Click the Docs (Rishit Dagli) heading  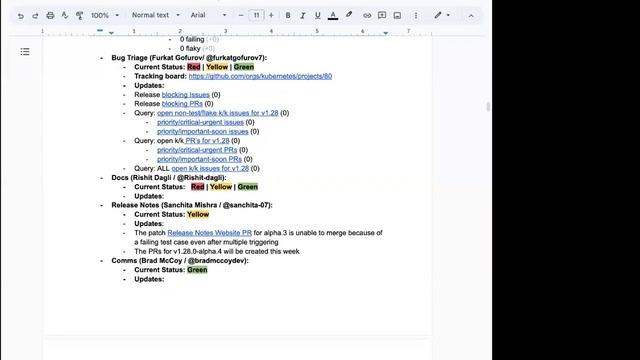pos(169,178)
